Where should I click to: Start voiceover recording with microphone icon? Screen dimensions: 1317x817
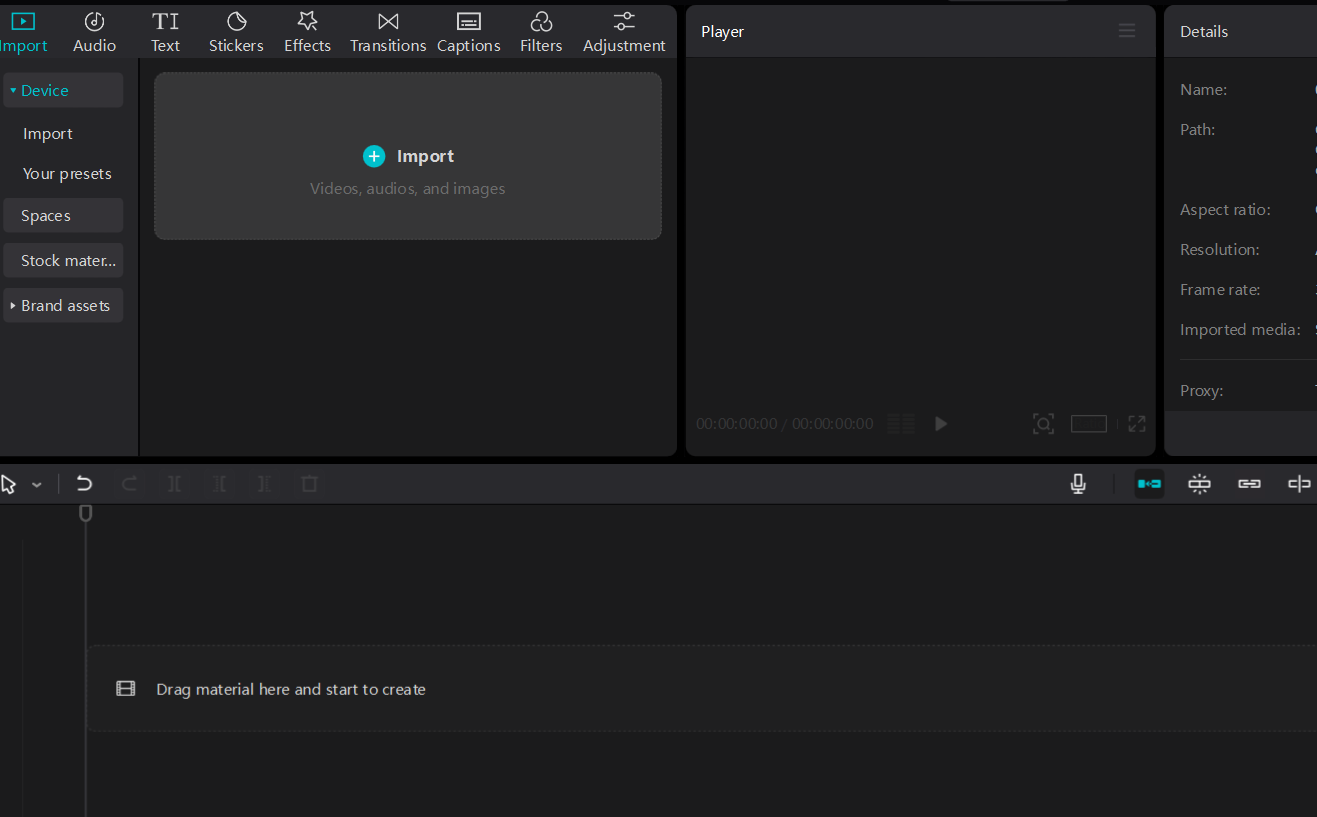(x=1078, y=484)
